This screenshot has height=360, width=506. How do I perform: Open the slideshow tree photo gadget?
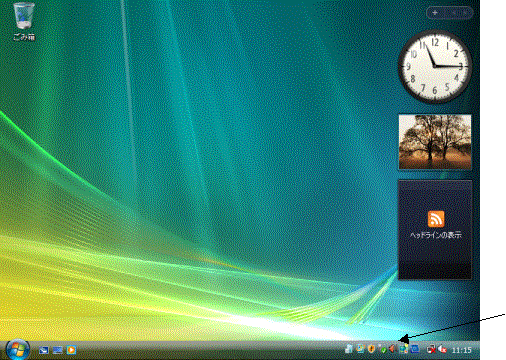coord(435,142)
